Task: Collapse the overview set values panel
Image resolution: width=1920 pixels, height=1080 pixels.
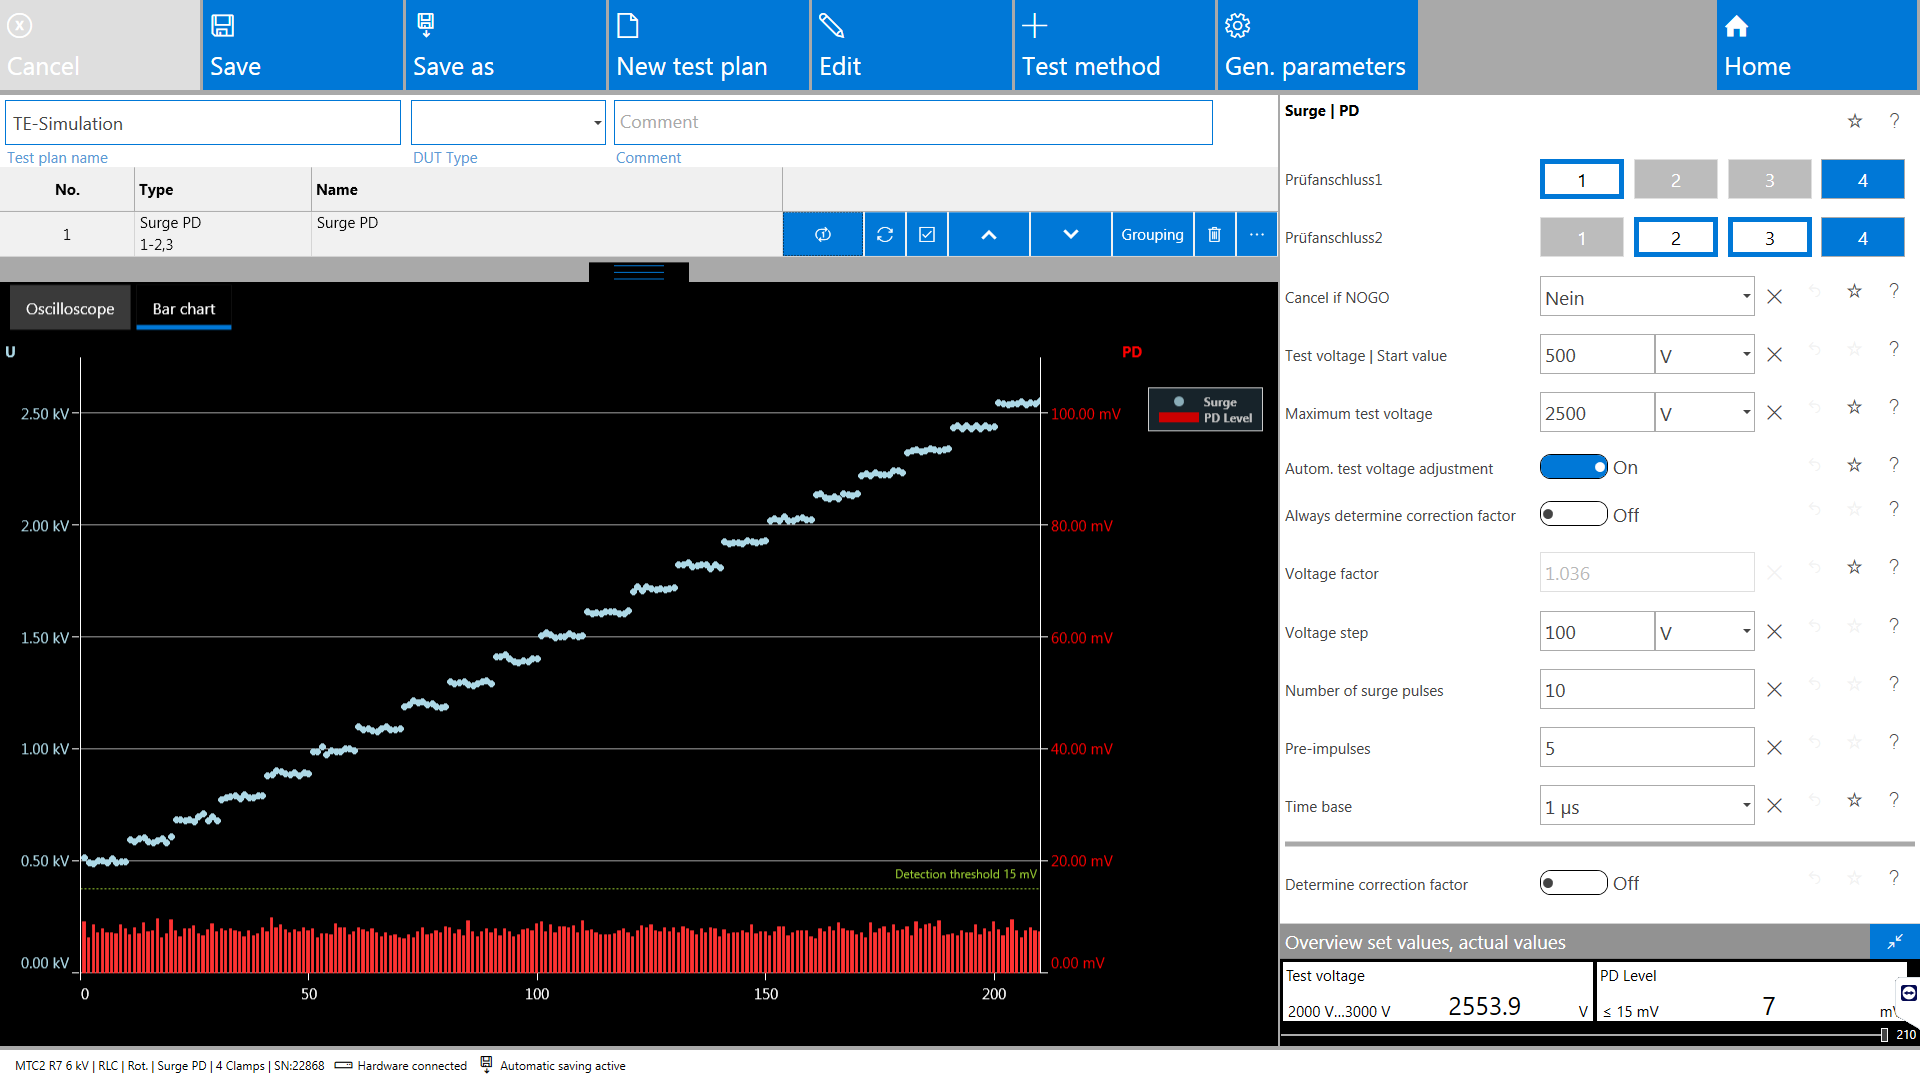Action: 1894,942
